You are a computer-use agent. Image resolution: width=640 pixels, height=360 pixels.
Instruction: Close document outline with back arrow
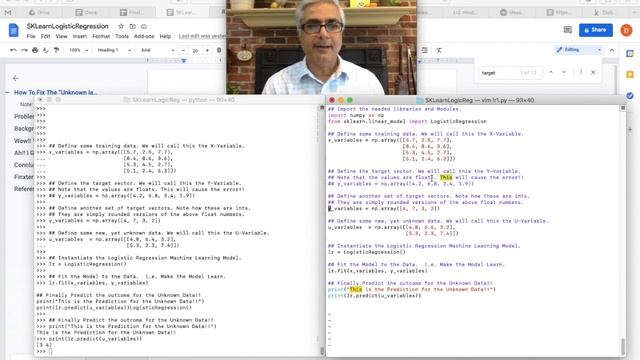coord(16,78)
